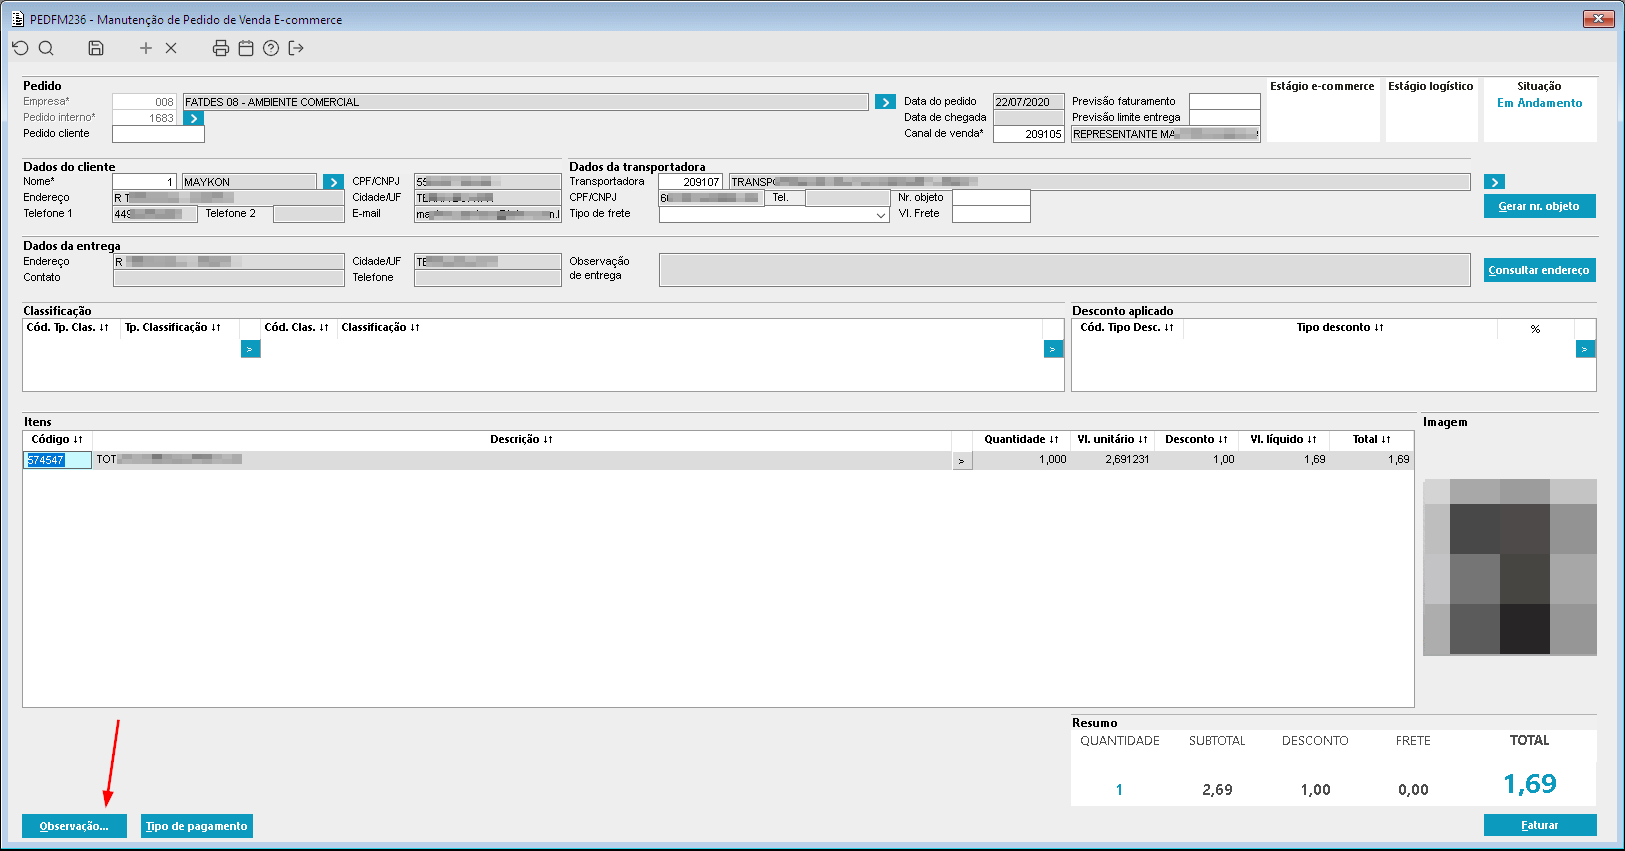Click the Situação value Em Andamento
The height and width of the screenshot is (851, 1625).
click(x=1539, y=103)
